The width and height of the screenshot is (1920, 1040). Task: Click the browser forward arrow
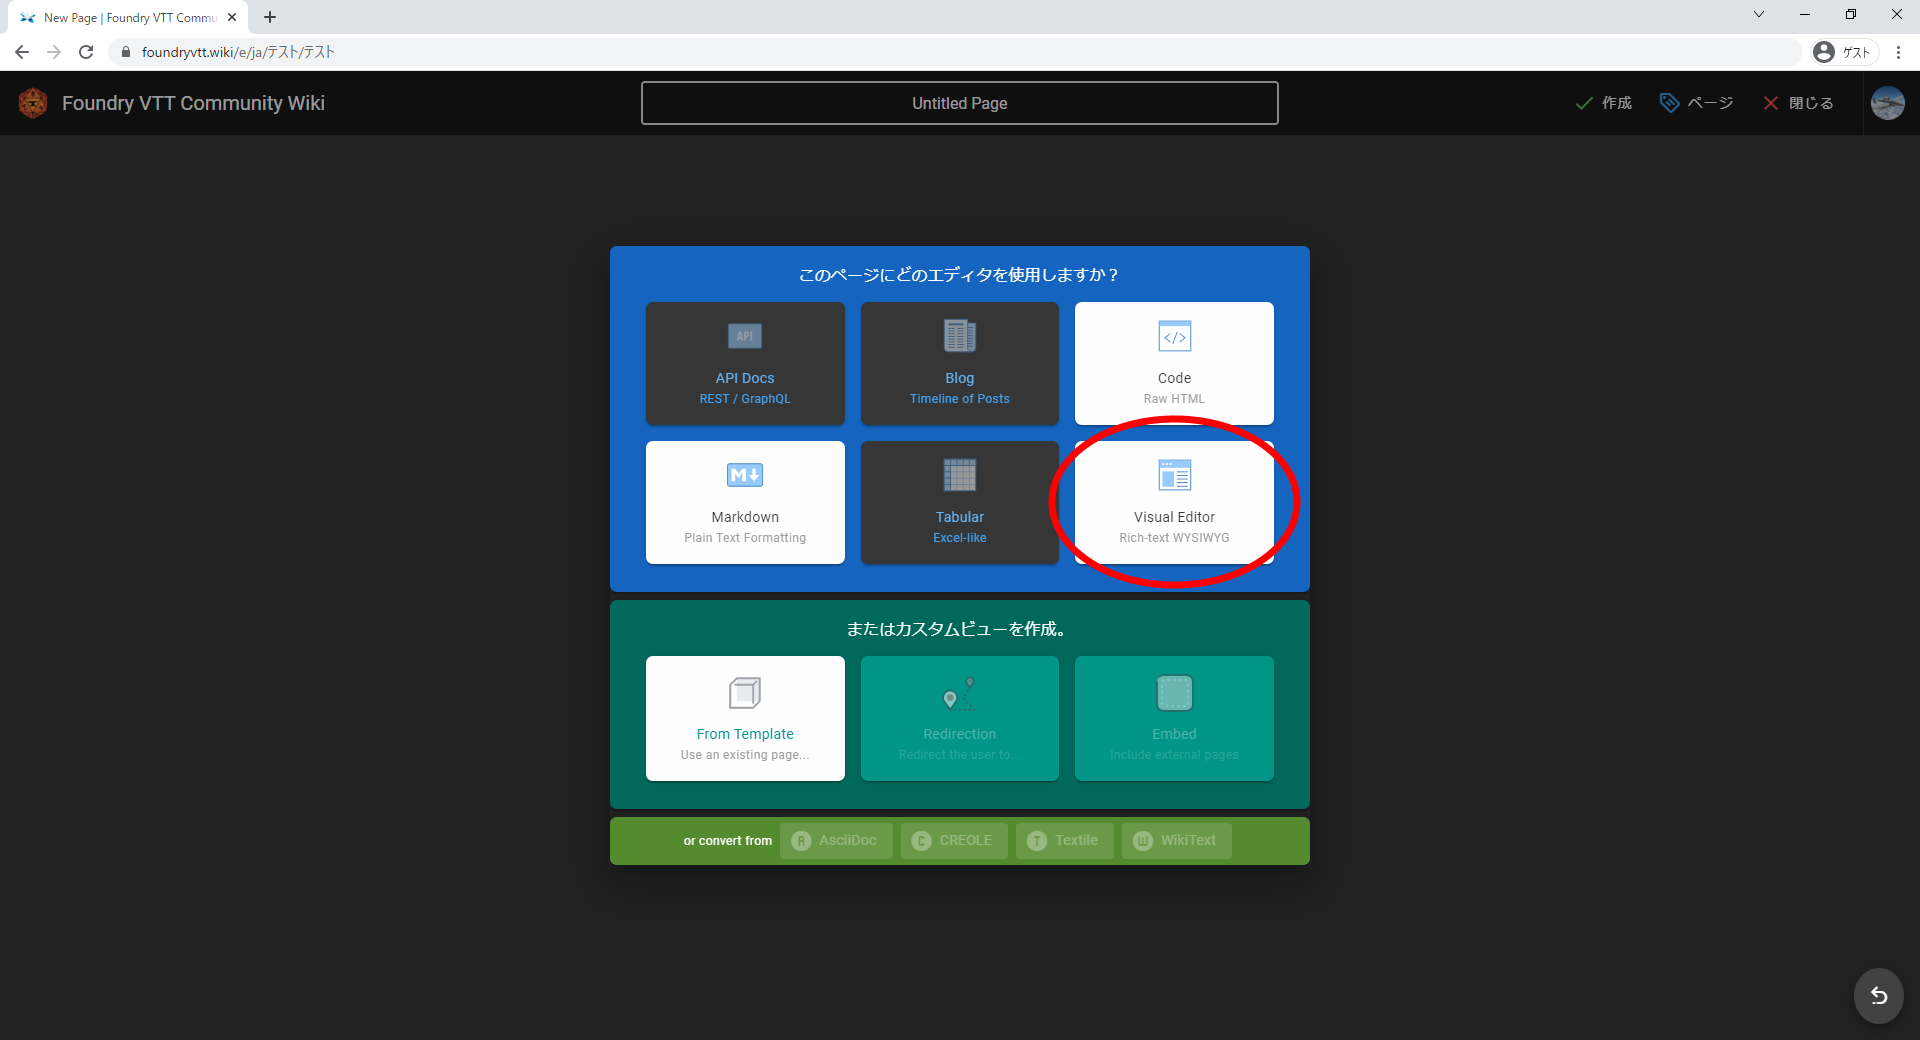[x=54, y=52]
